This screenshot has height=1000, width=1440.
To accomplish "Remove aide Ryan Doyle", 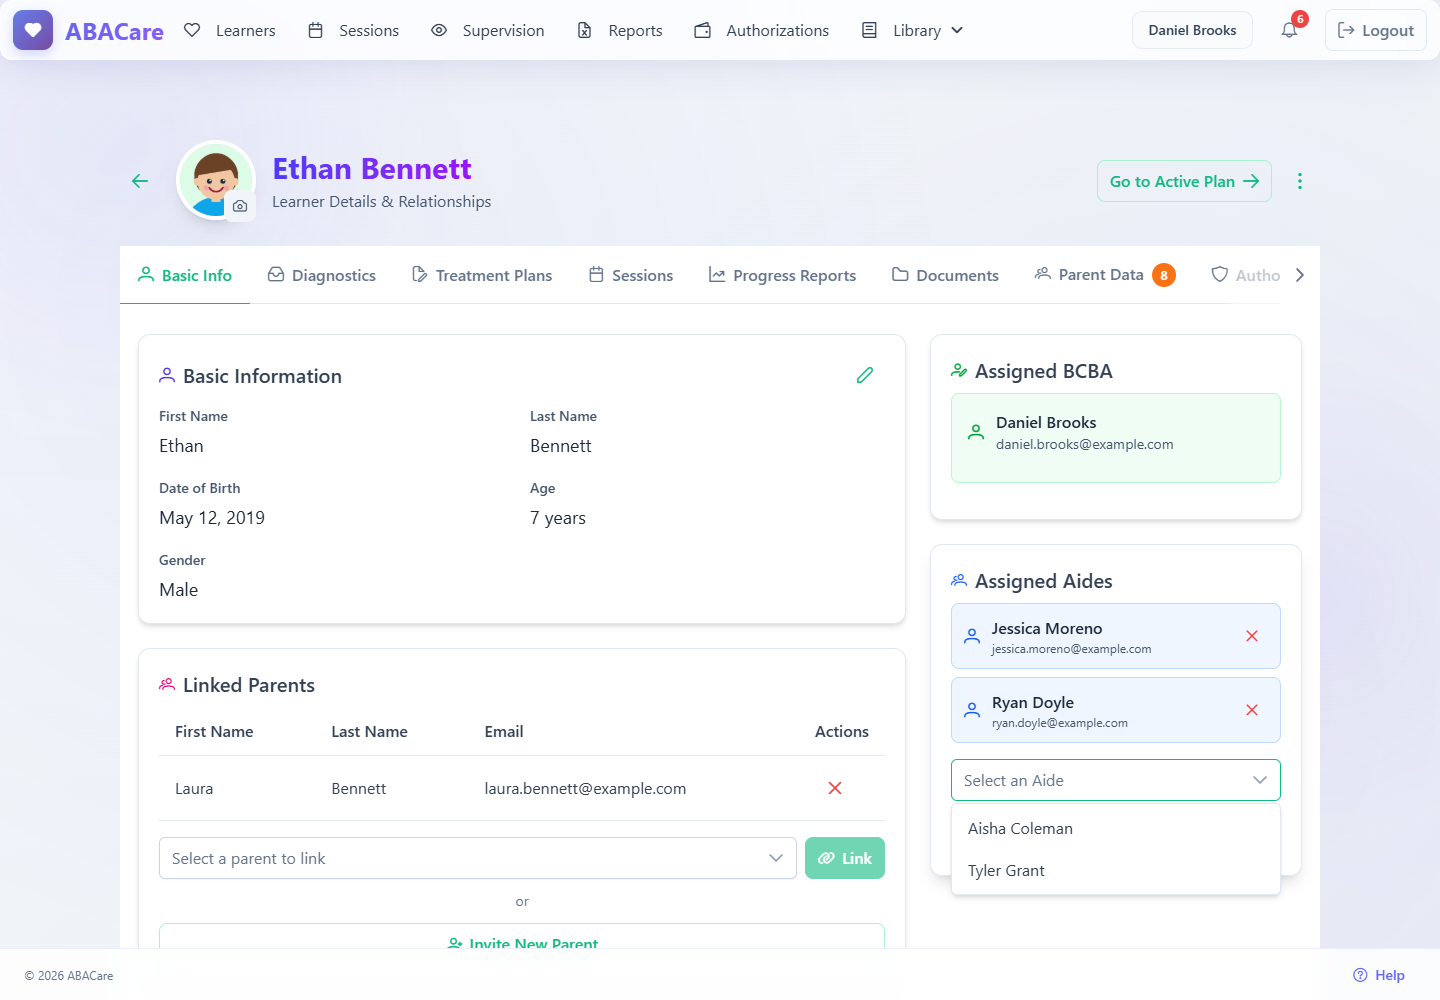I will click(1252, 710).
